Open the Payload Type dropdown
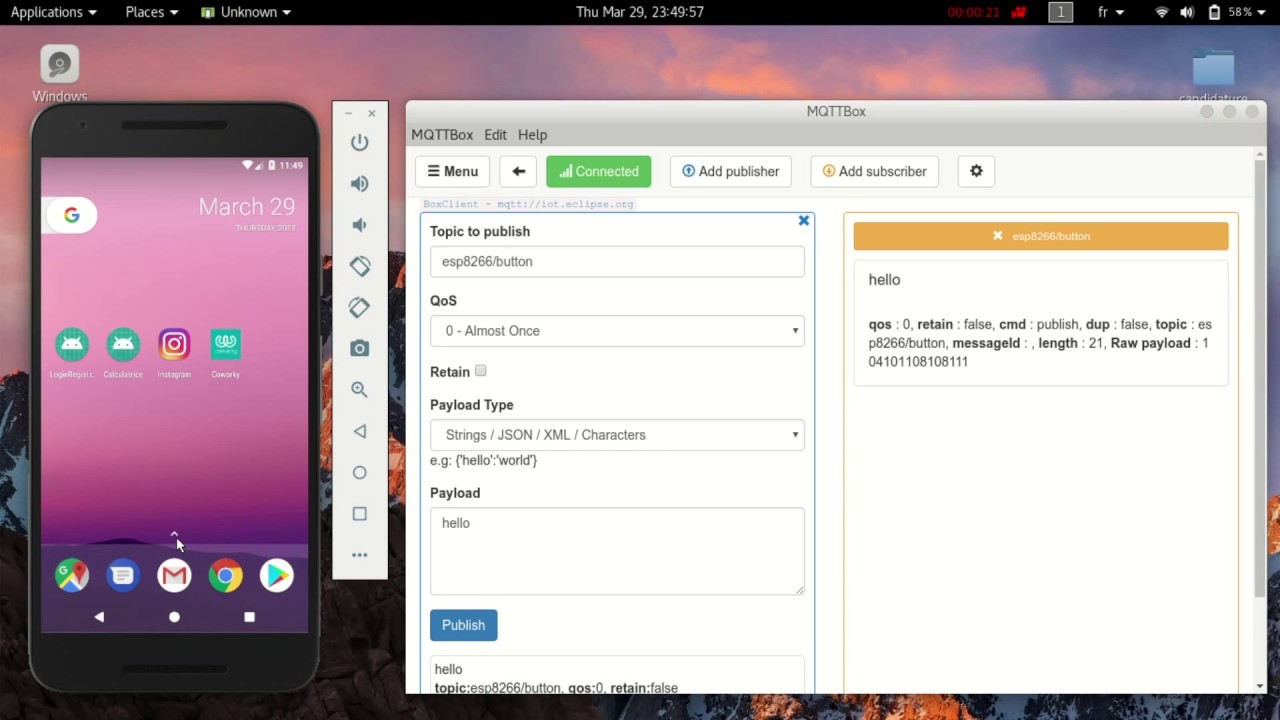The image size is (1280, 720). (x=617, y=435)
